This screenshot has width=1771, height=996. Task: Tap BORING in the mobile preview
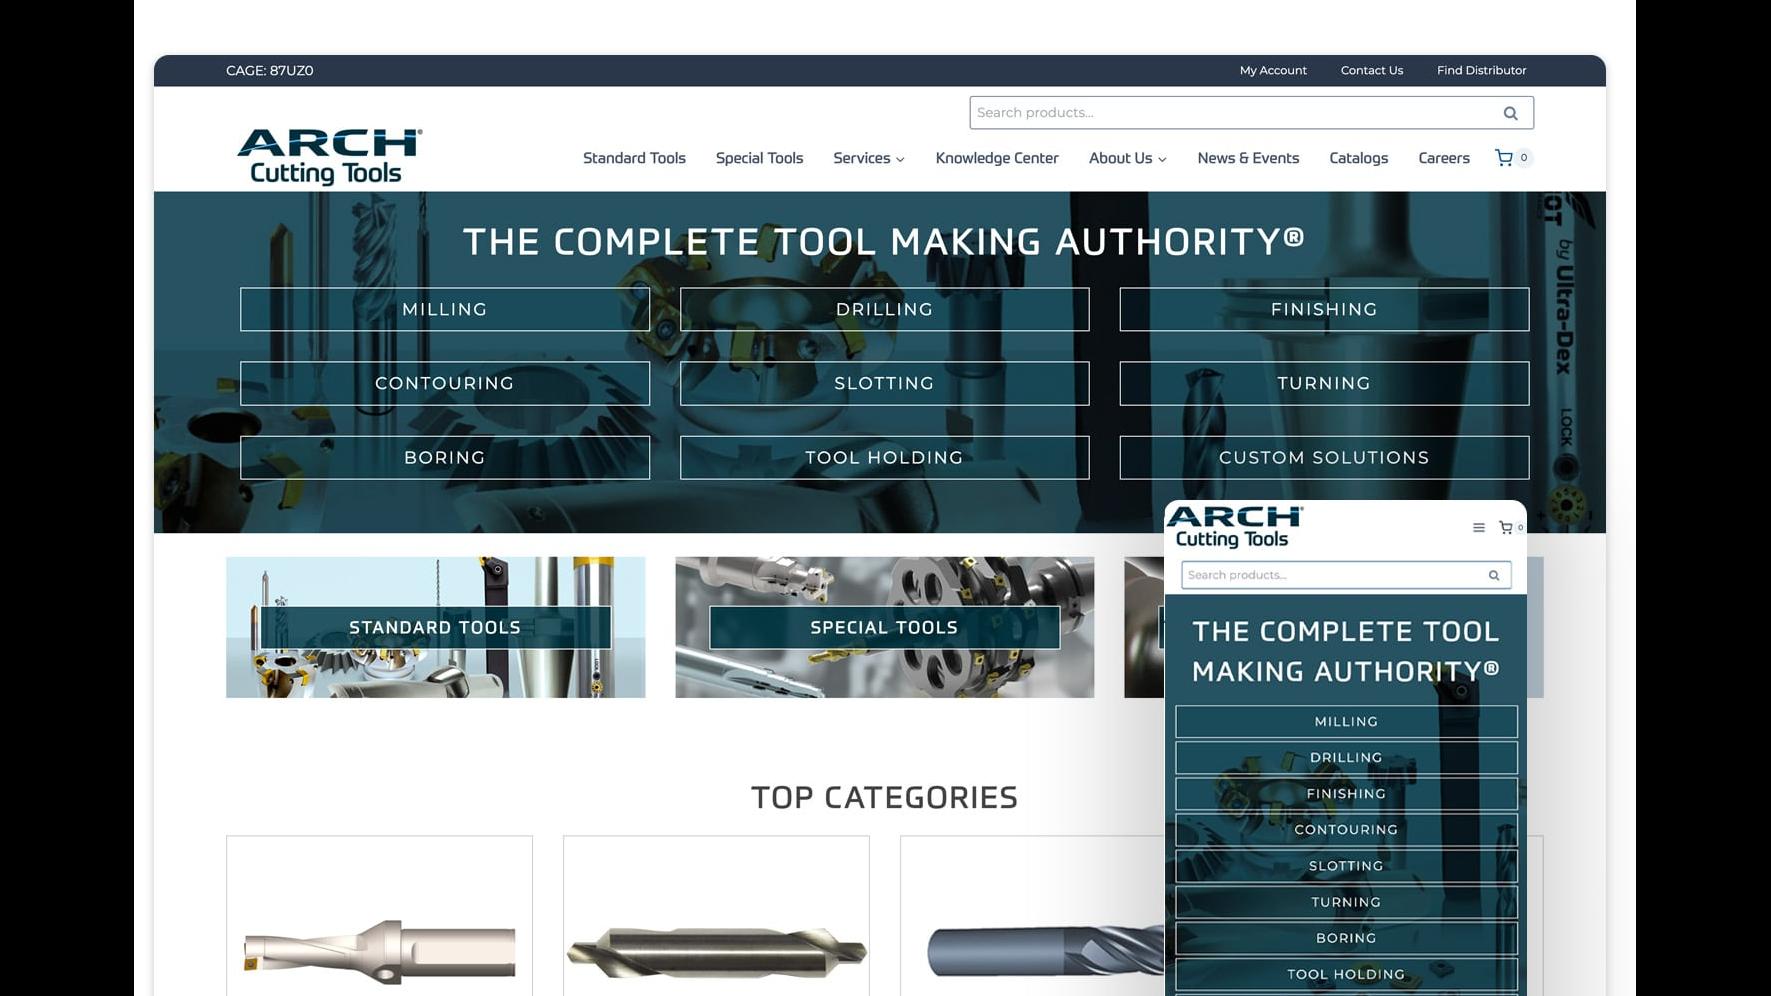[x=1346, y=938]
